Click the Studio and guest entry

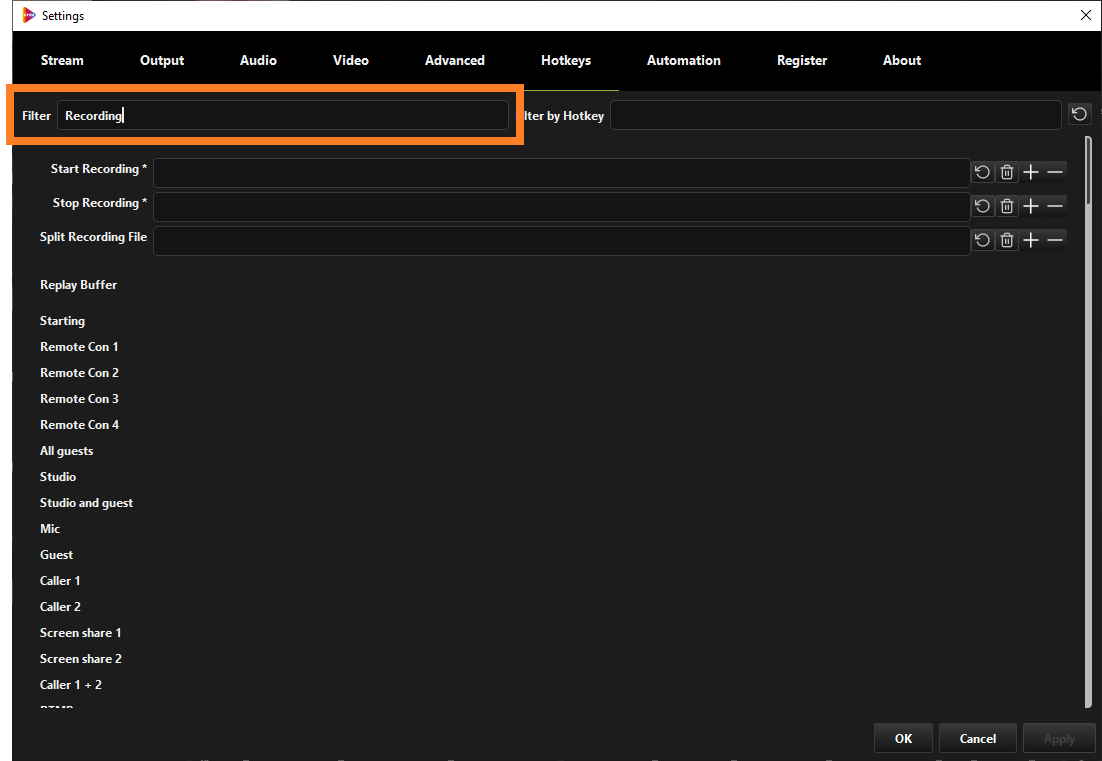click(x=86, y=503)
